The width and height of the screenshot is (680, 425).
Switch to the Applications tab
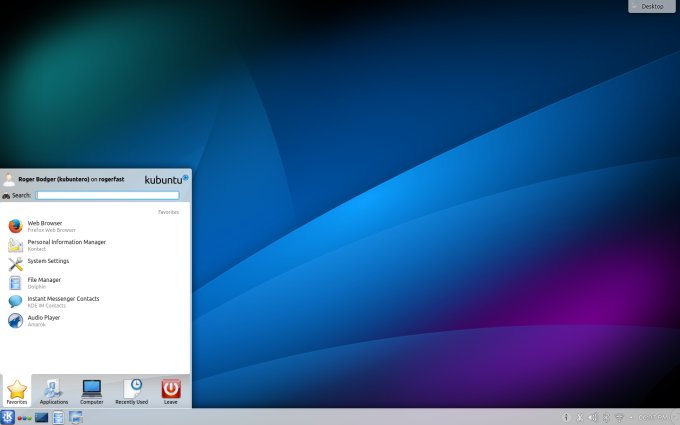pos(54,392)
